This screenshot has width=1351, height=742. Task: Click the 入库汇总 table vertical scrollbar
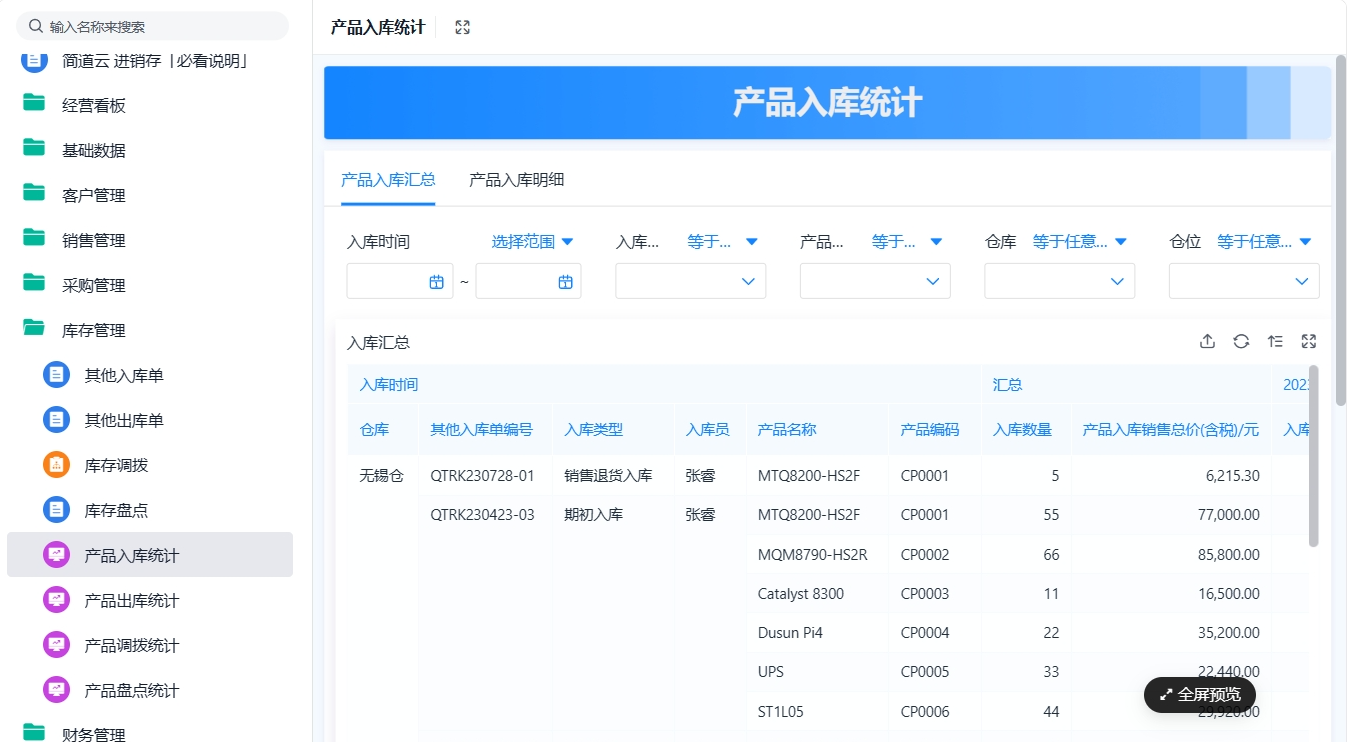coord(1313,456)
